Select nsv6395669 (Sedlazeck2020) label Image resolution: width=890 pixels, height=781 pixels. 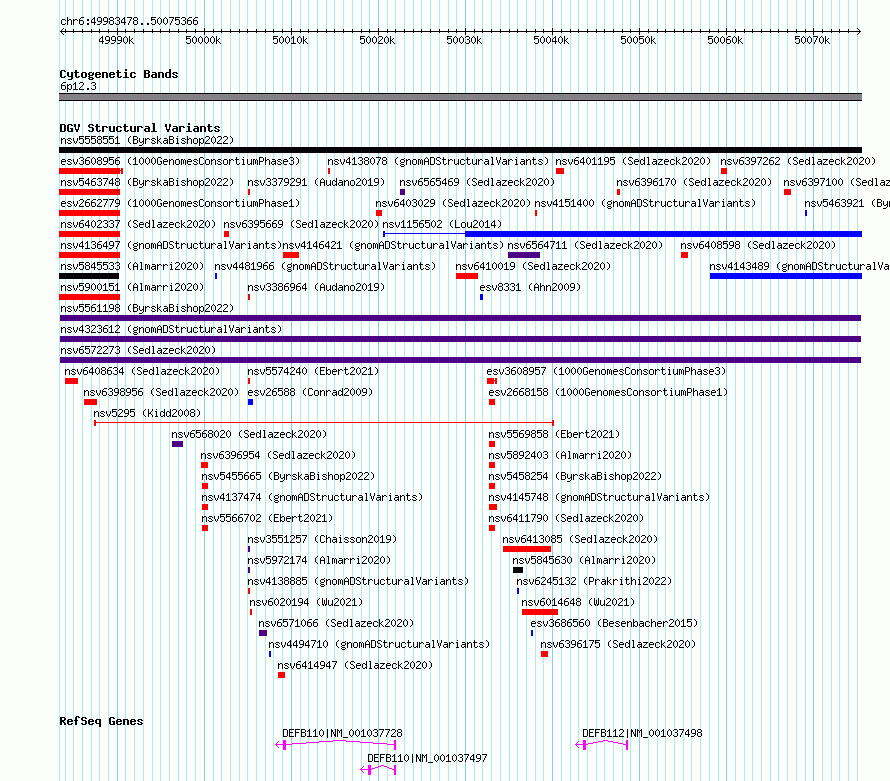[x=301, y=224]
